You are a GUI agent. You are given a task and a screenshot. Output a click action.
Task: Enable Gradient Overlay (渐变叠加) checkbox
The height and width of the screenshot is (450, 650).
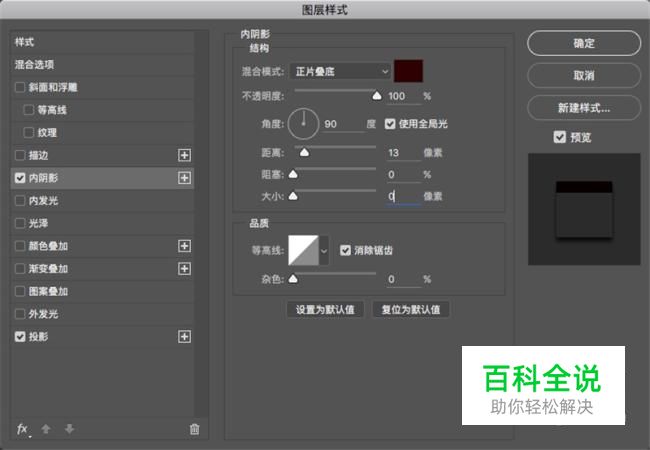coord(20,269)
